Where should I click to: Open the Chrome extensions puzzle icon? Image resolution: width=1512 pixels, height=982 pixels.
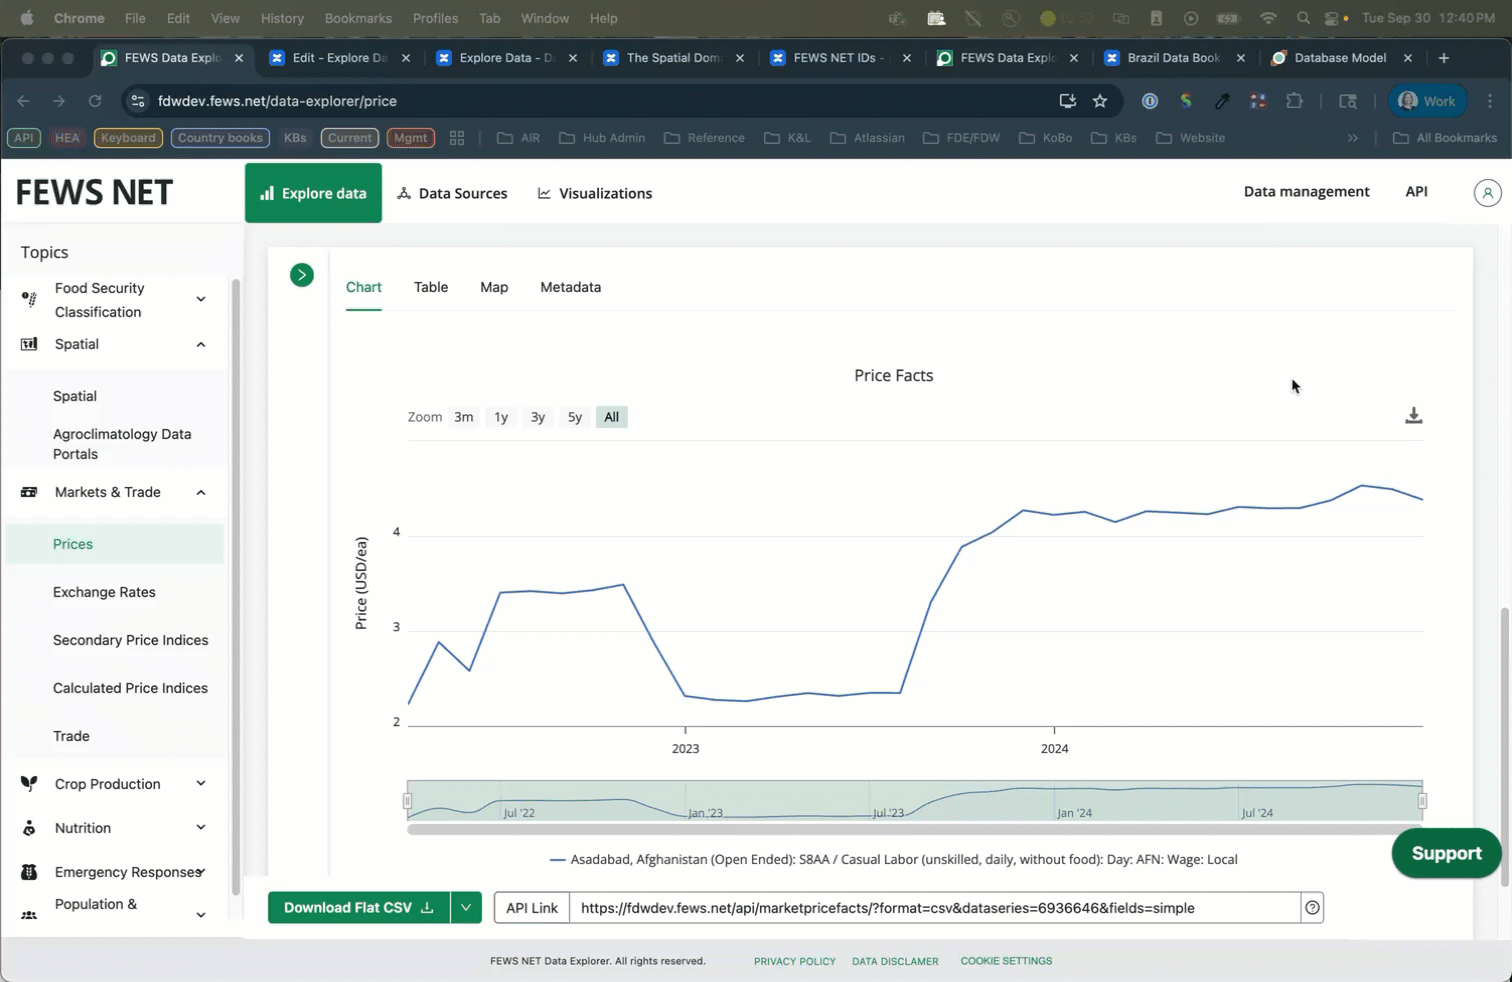click(1294, 101)
